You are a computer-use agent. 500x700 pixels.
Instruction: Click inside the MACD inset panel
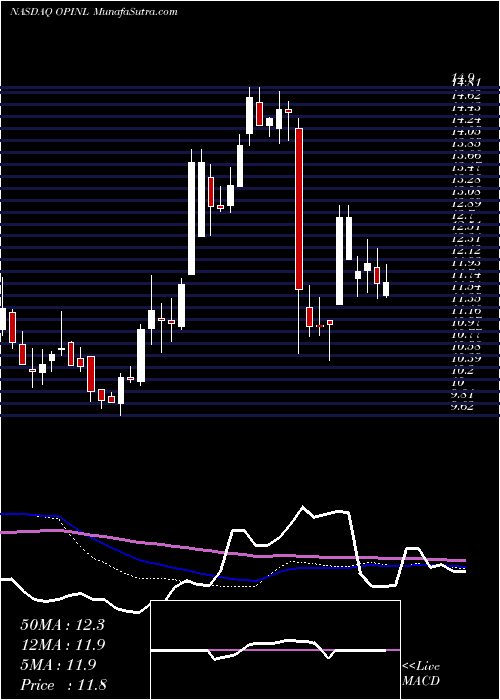[x=276, y=650]
